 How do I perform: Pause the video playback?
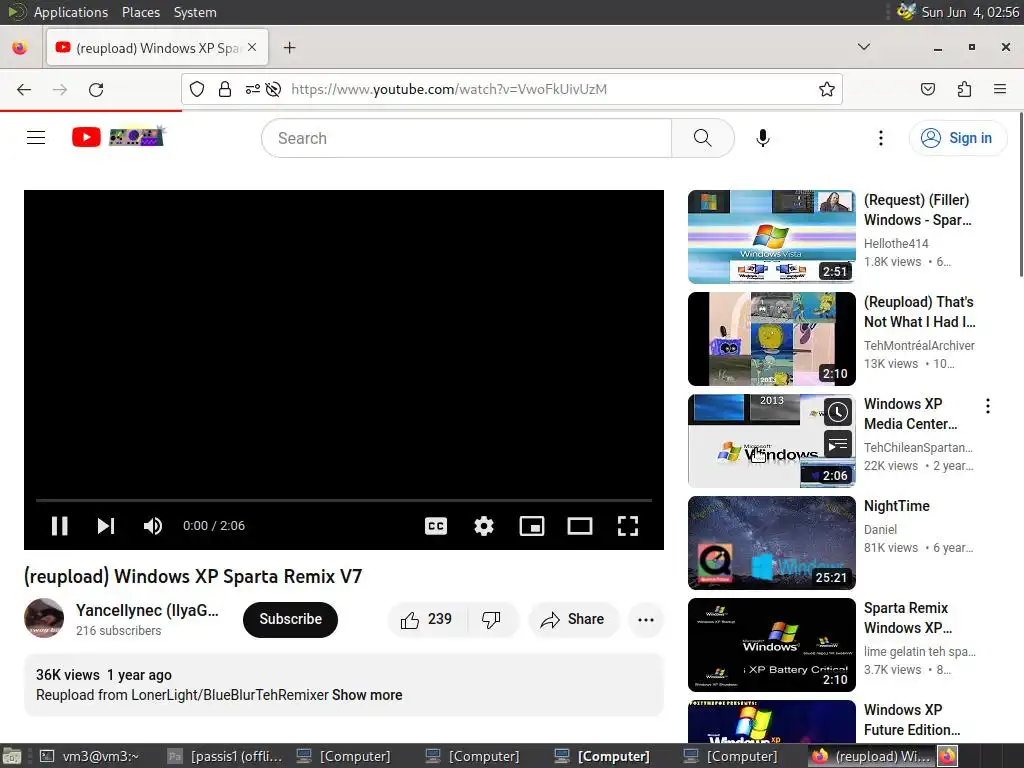[59, 526]
